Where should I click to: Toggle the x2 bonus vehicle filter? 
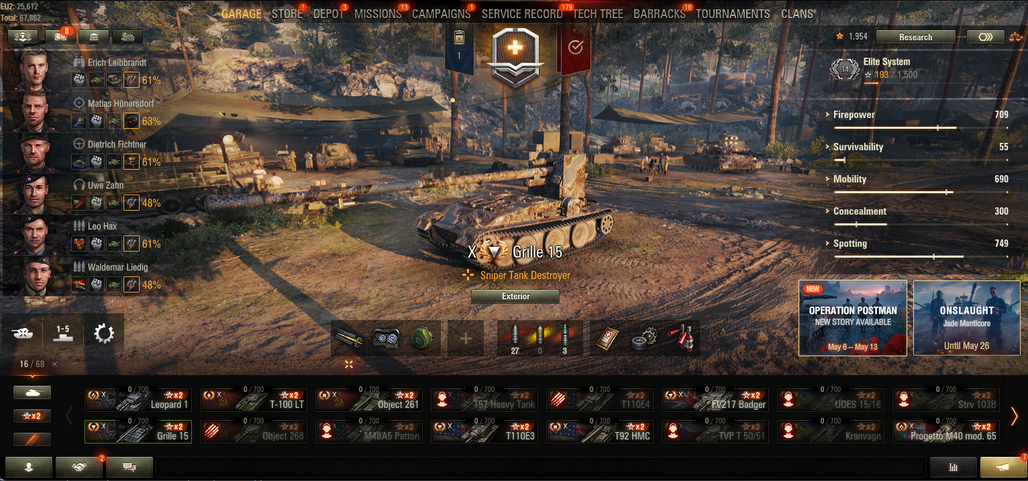(x=32, y=415)
